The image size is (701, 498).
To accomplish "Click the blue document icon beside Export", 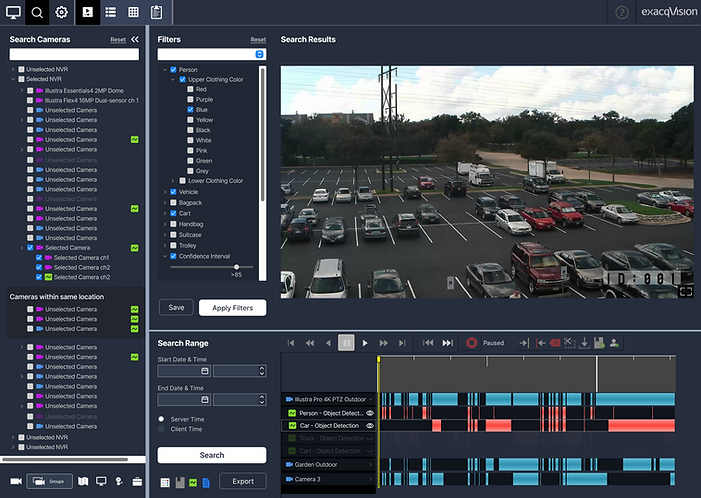I will pos(206,482).
